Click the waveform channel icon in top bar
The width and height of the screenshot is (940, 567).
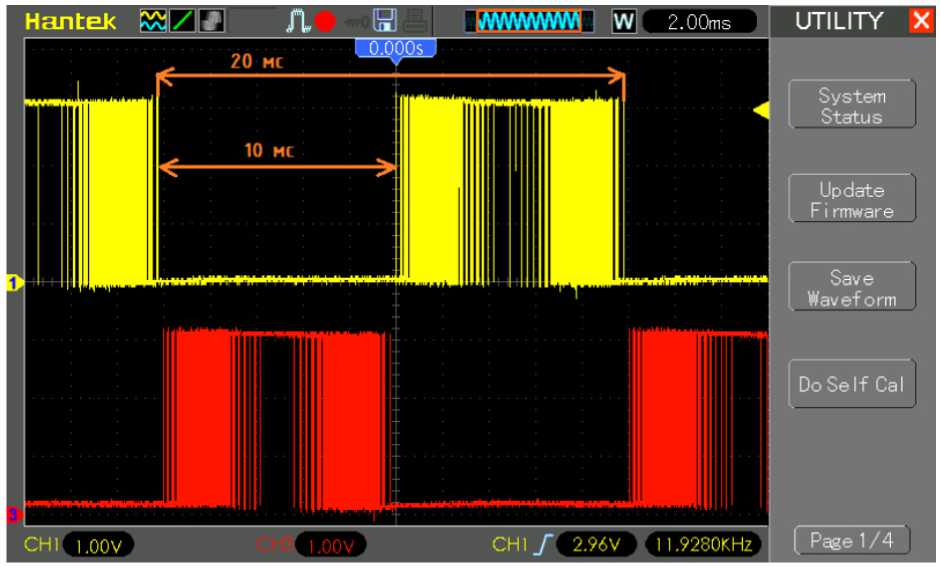[152, 21]
